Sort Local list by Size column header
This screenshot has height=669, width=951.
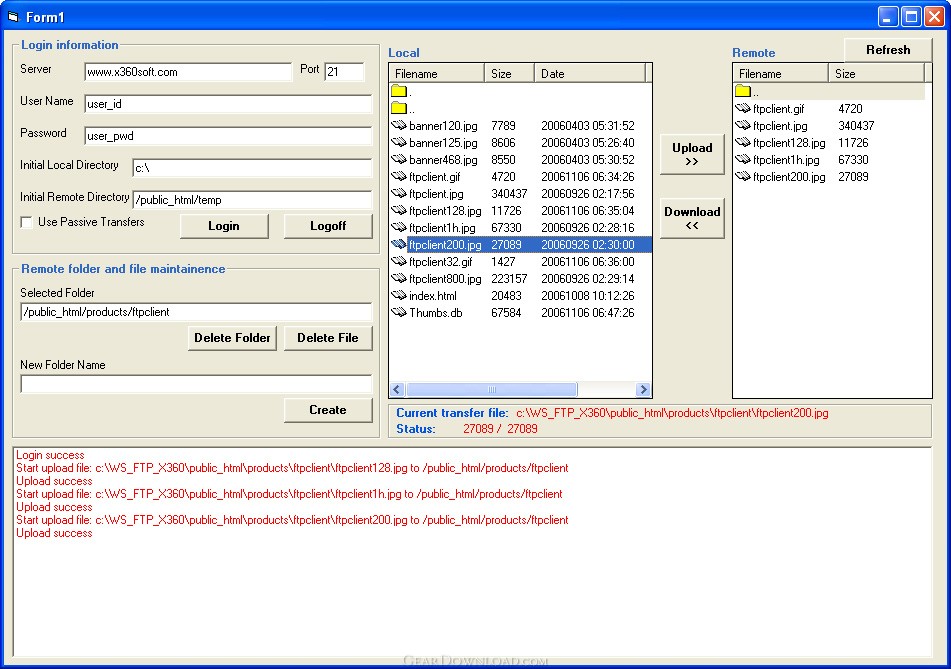click(x=509, y=73)
